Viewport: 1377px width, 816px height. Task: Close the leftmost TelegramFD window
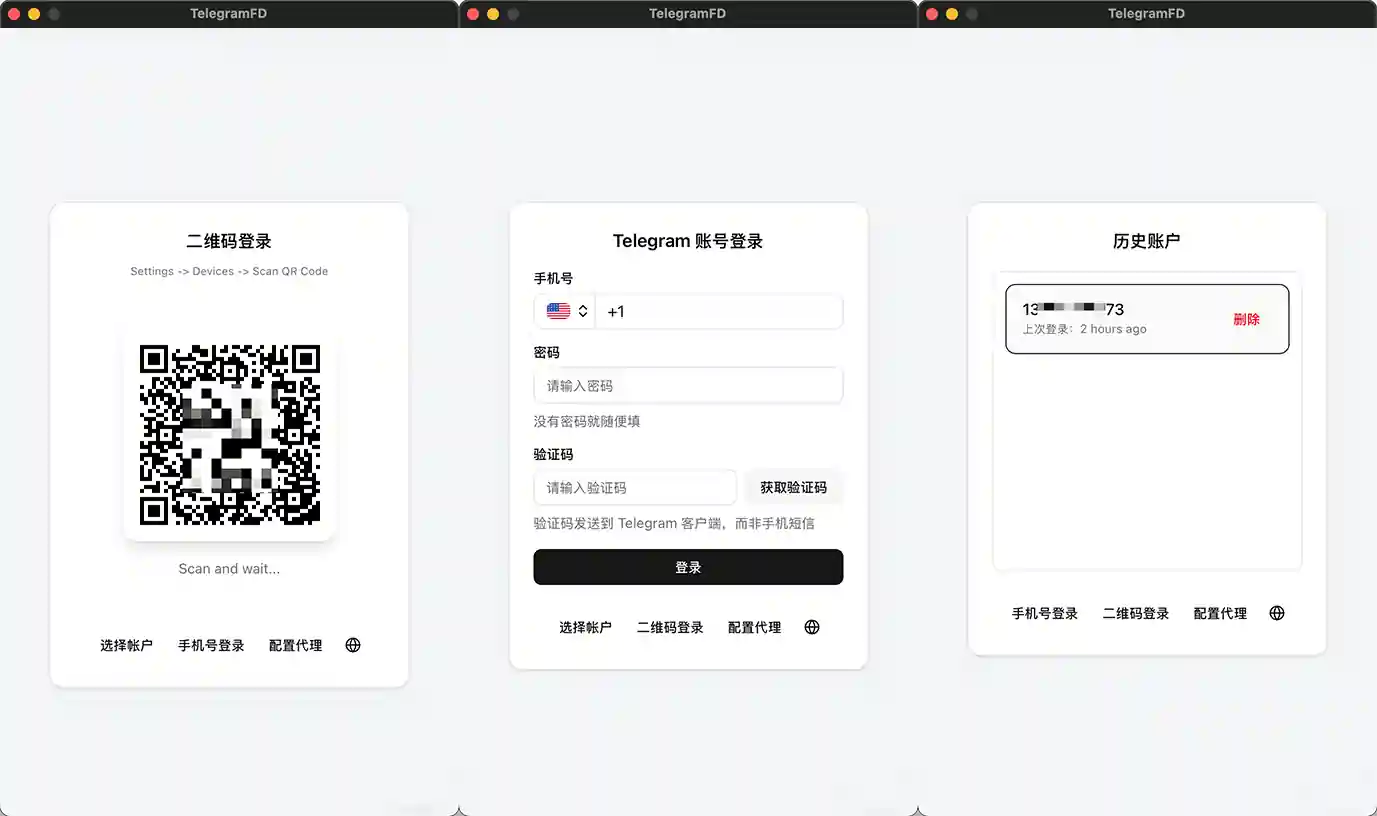(14, 14)
